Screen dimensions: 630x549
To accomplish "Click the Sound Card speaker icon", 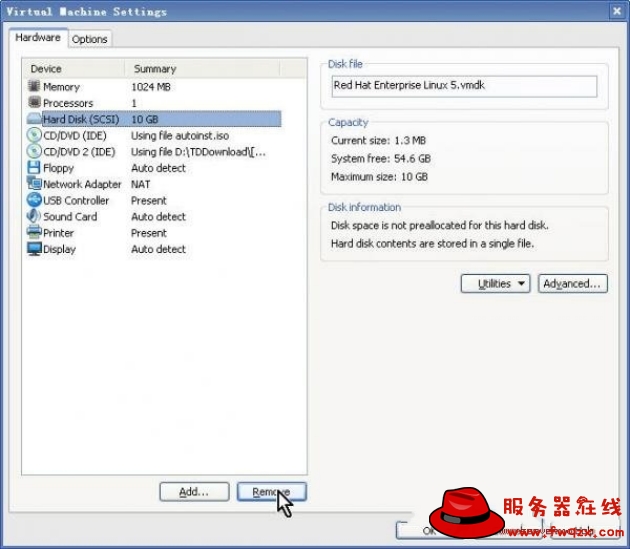I will (34, 216).
